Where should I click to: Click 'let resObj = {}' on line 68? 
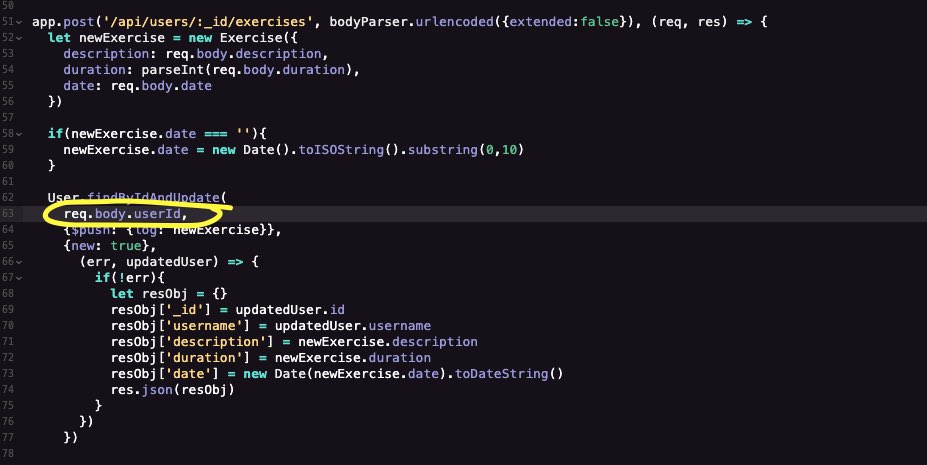[168, 293]
